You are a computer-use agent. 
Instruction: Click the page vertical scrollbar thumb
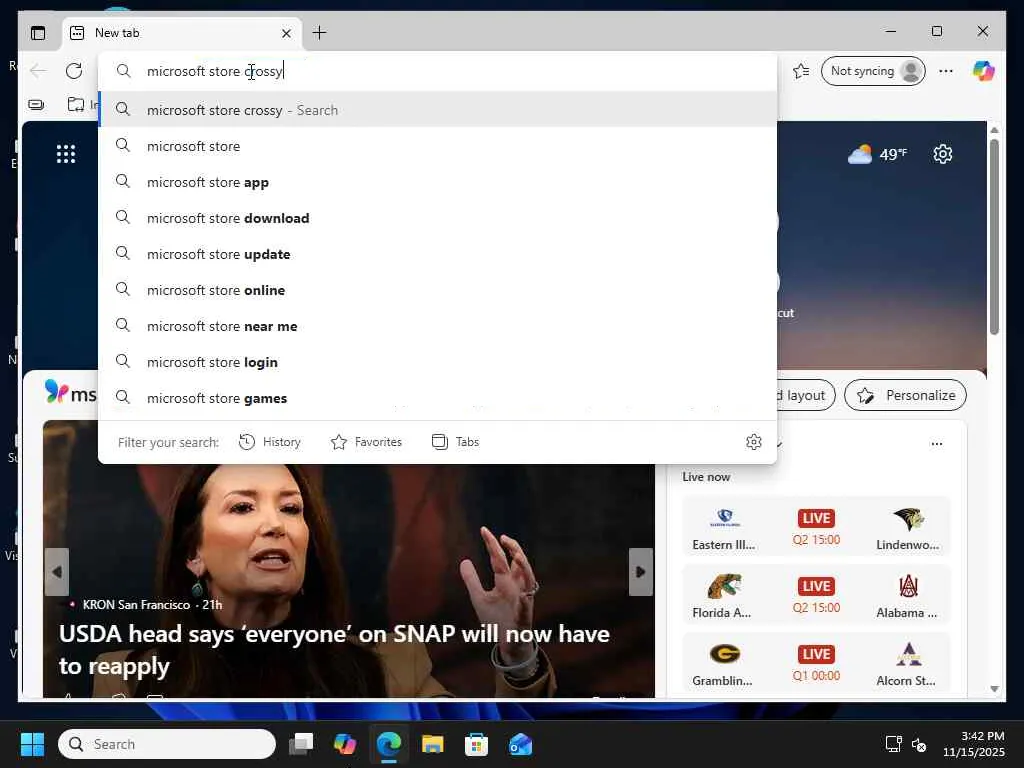(994, 236)
